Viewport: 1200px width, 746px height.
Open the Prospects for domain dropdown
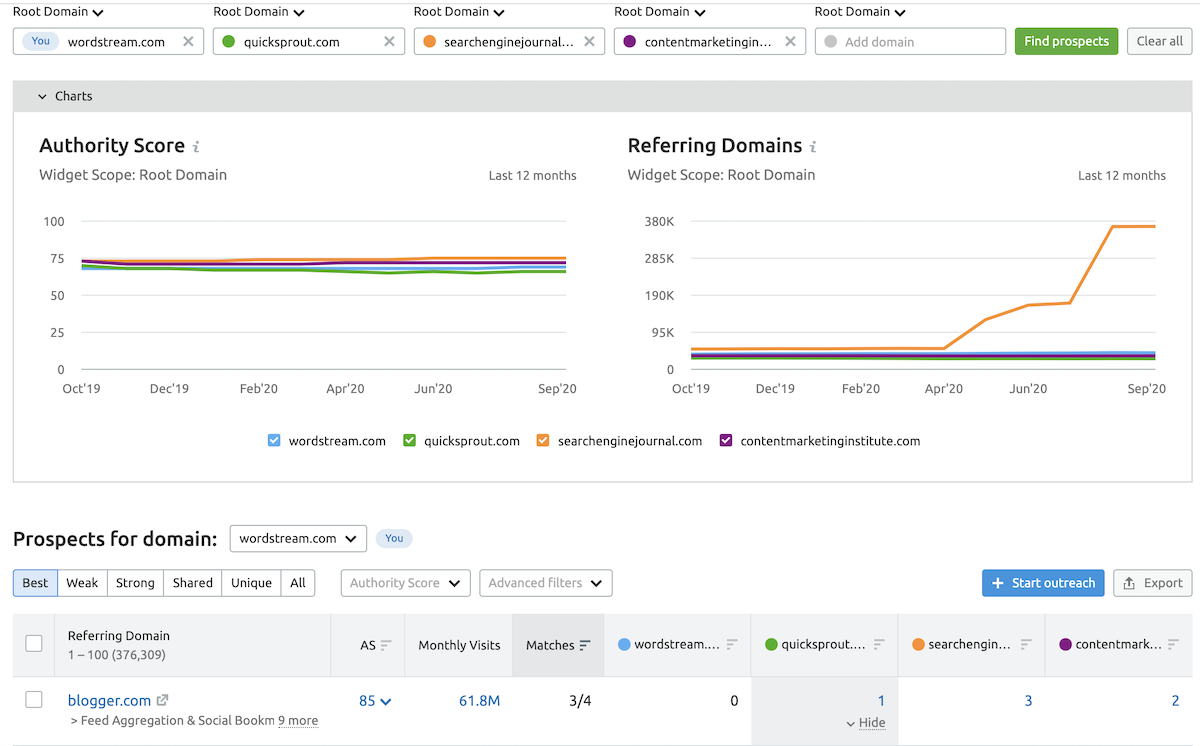click(x=297, y=538)
